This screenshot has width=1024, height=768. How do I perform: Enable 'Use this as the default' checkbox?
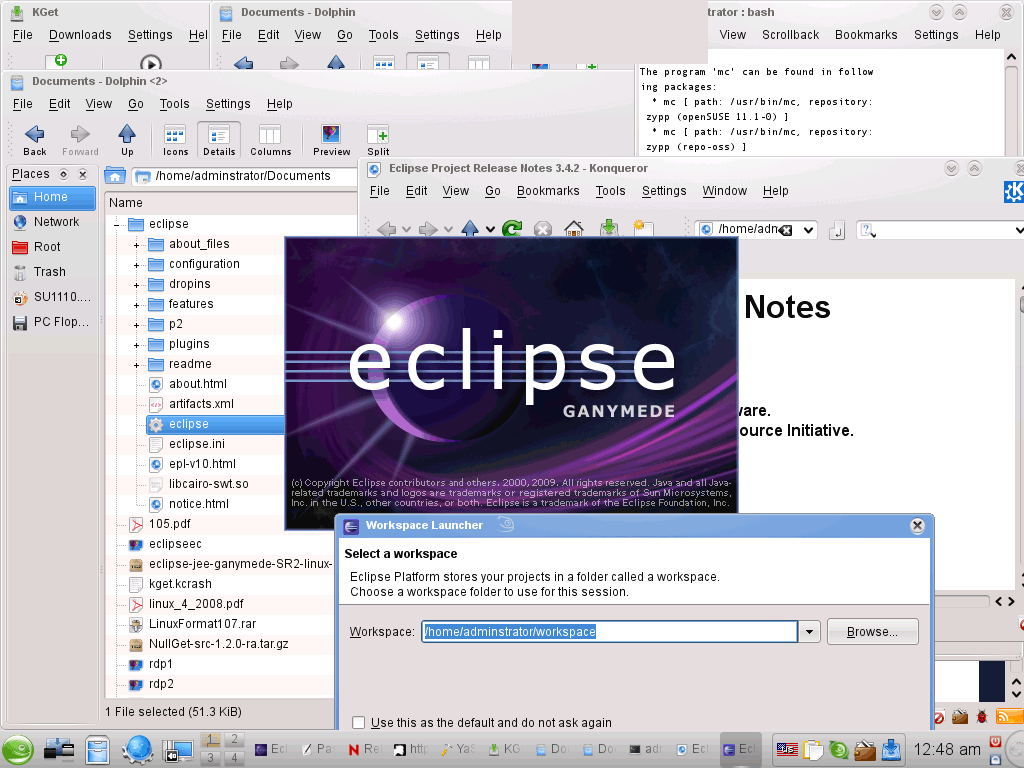357,722
